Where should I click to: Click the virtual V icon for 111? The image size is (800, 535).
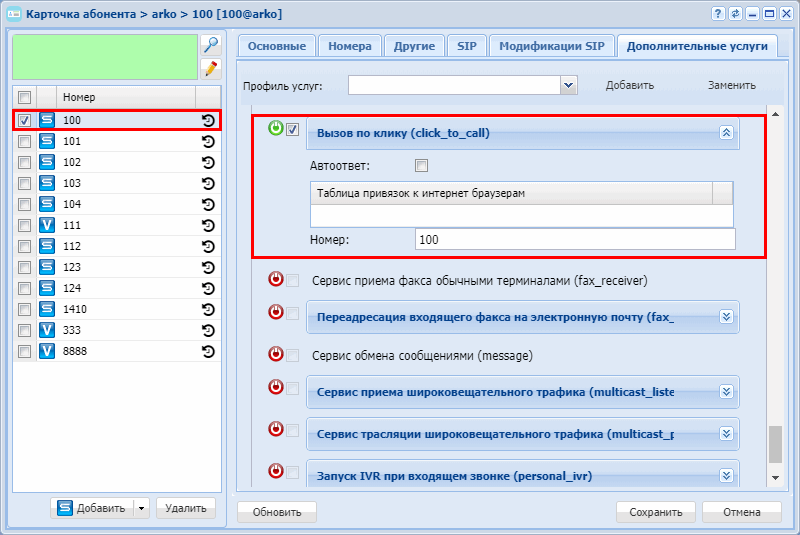point(47,225)
